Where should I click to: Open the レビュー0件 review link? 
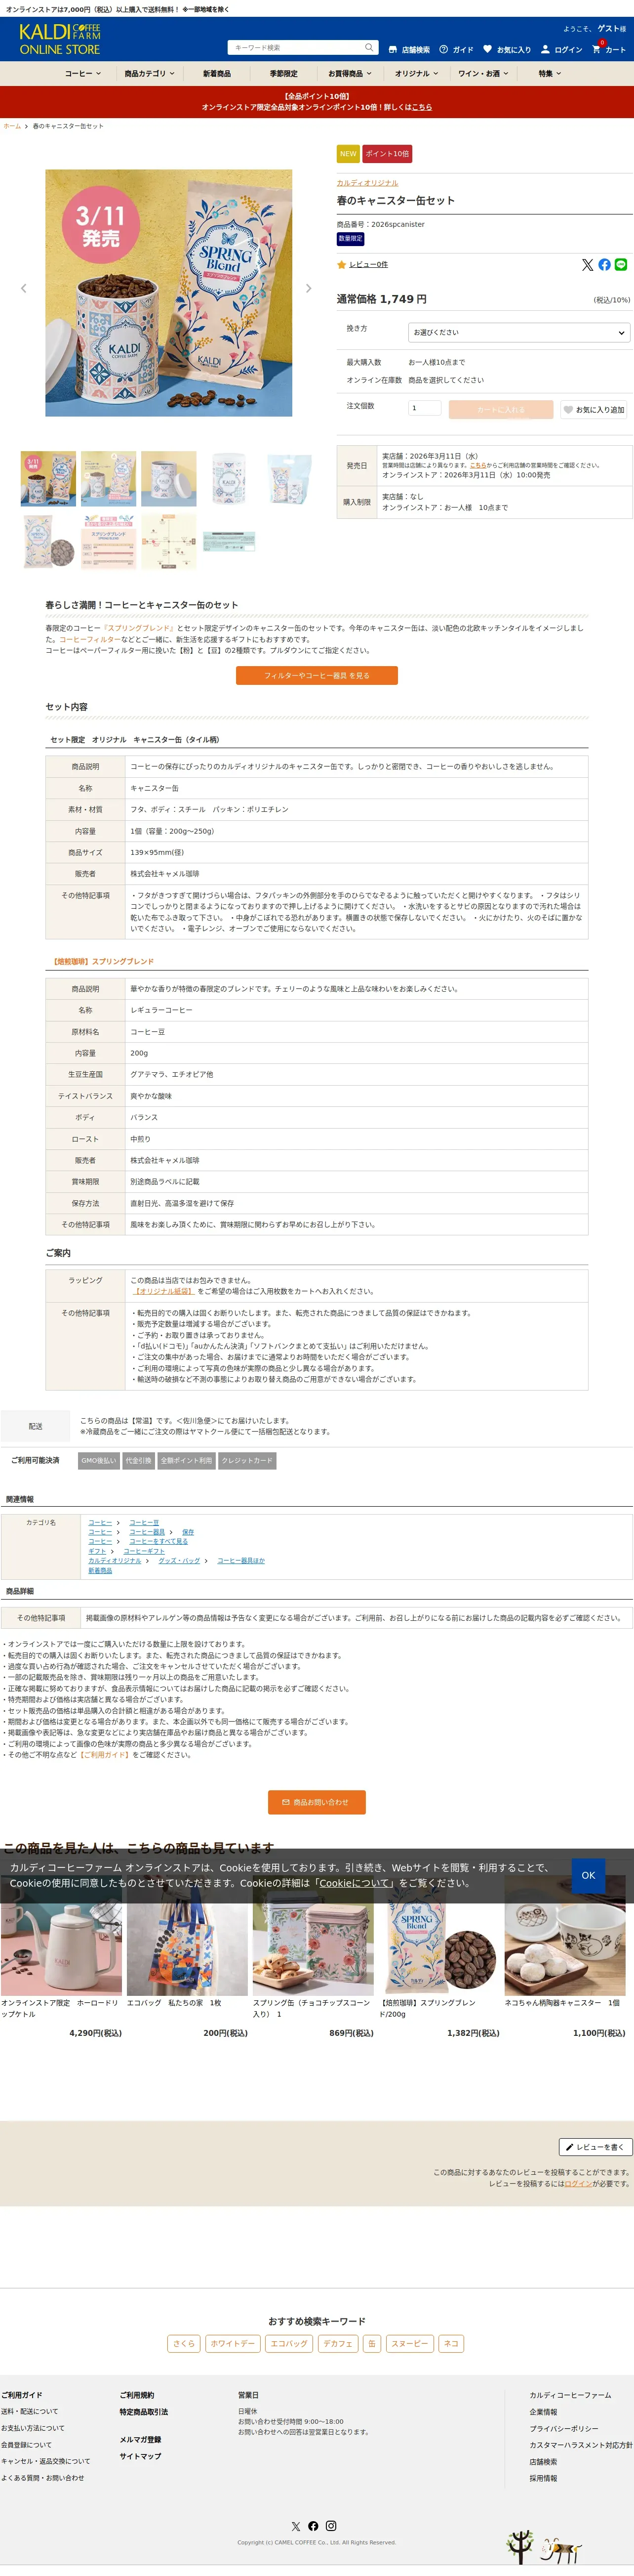click(368, 265)
